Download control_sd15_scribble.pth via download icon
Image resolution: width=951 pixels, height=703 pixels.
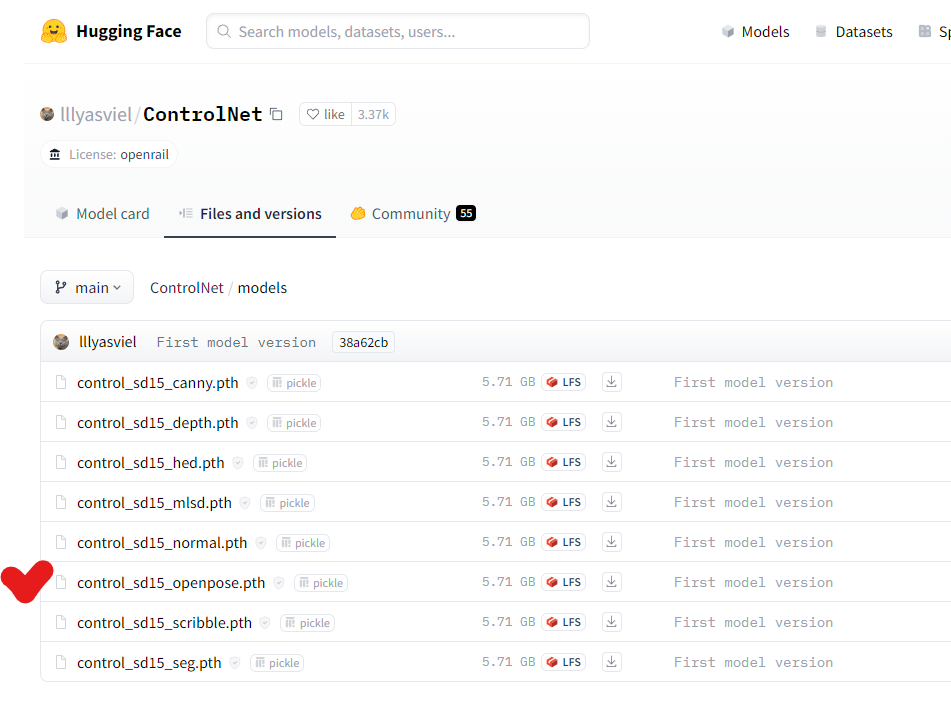point(611,622)
